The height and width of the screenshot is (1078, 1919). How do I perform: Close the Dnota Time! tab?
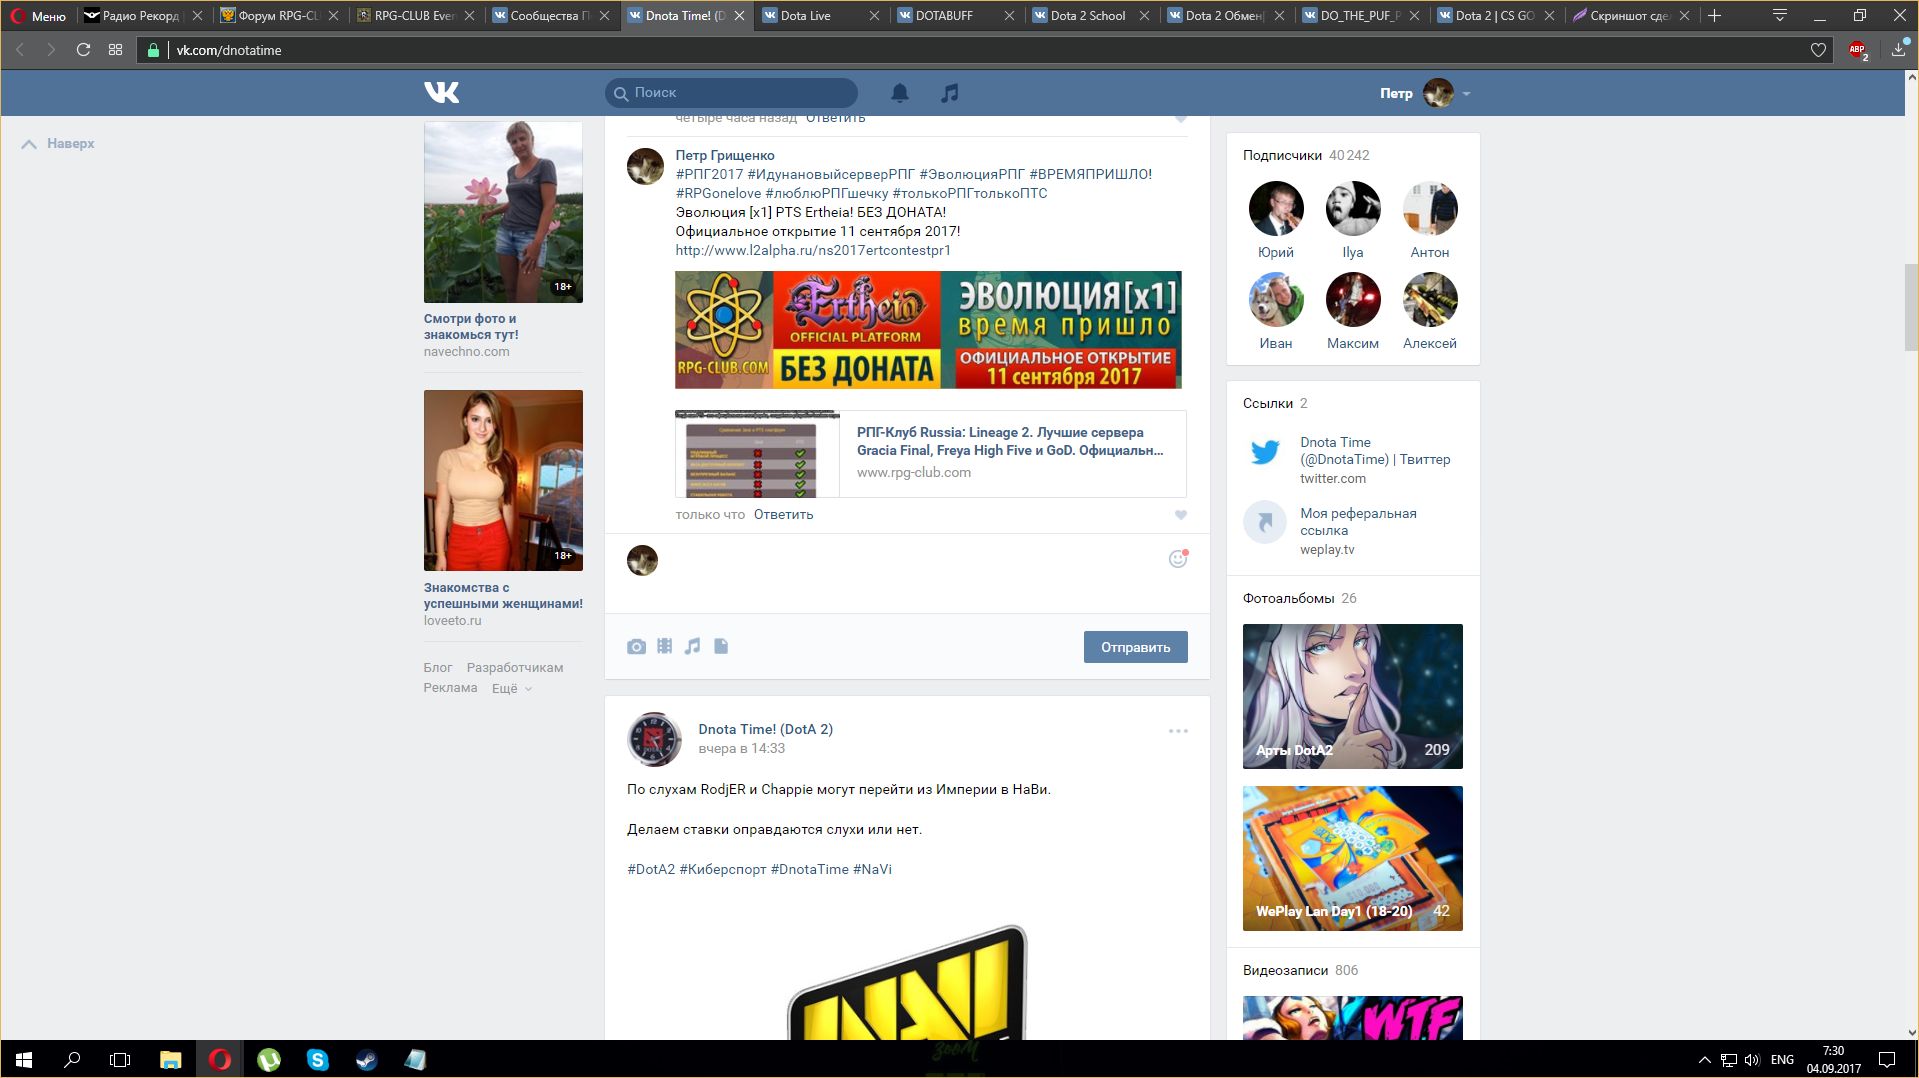(740, 16)
